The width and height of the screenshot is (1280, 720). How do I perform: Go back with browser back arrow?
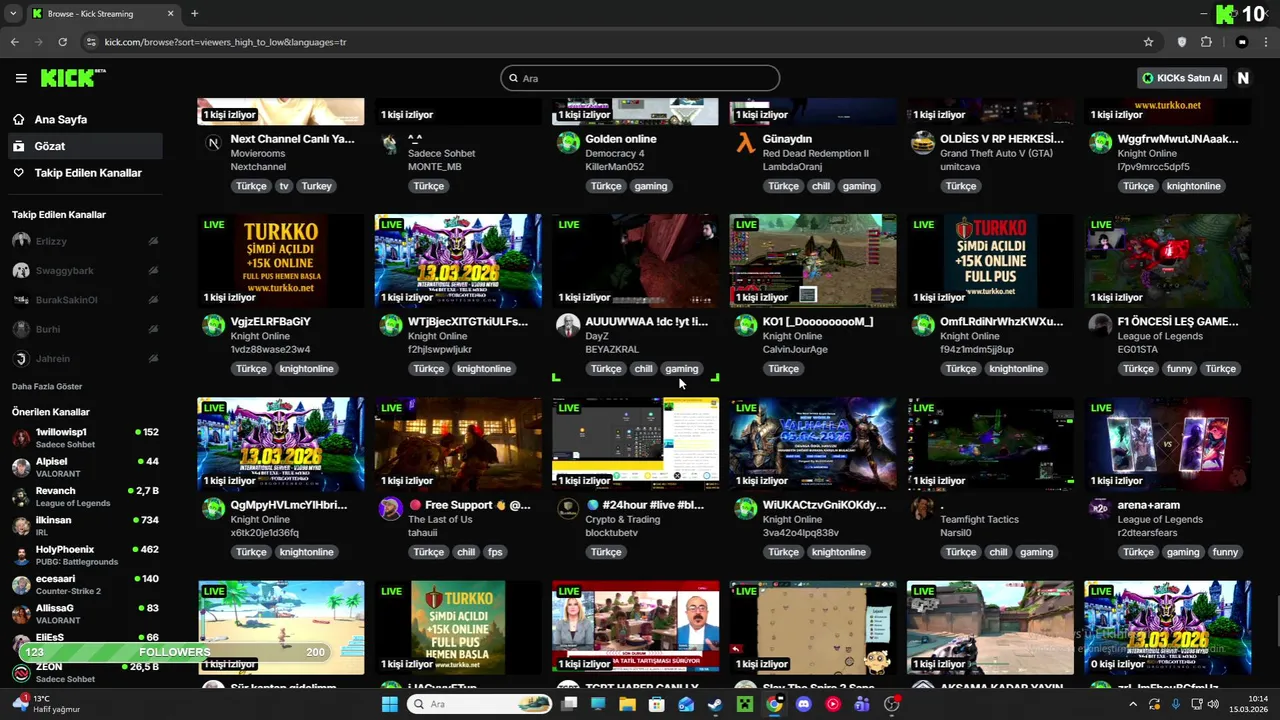point(15,42)
